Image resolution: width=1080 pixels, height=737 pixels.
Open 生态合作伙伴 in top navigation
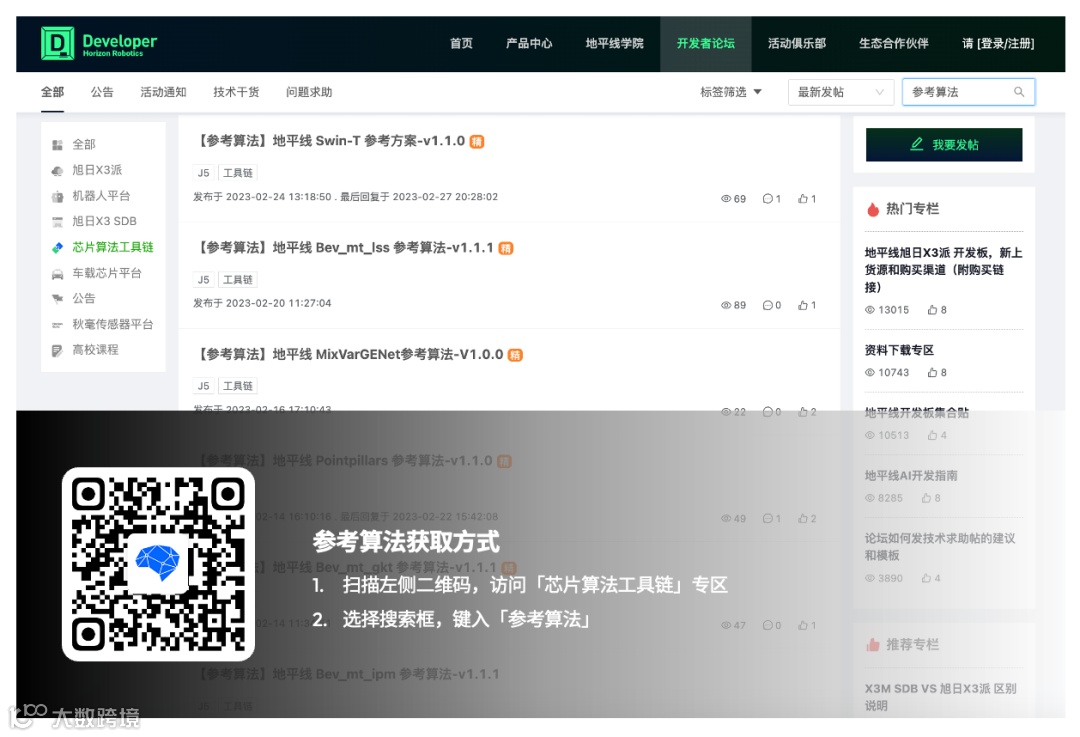pos(893,43)
